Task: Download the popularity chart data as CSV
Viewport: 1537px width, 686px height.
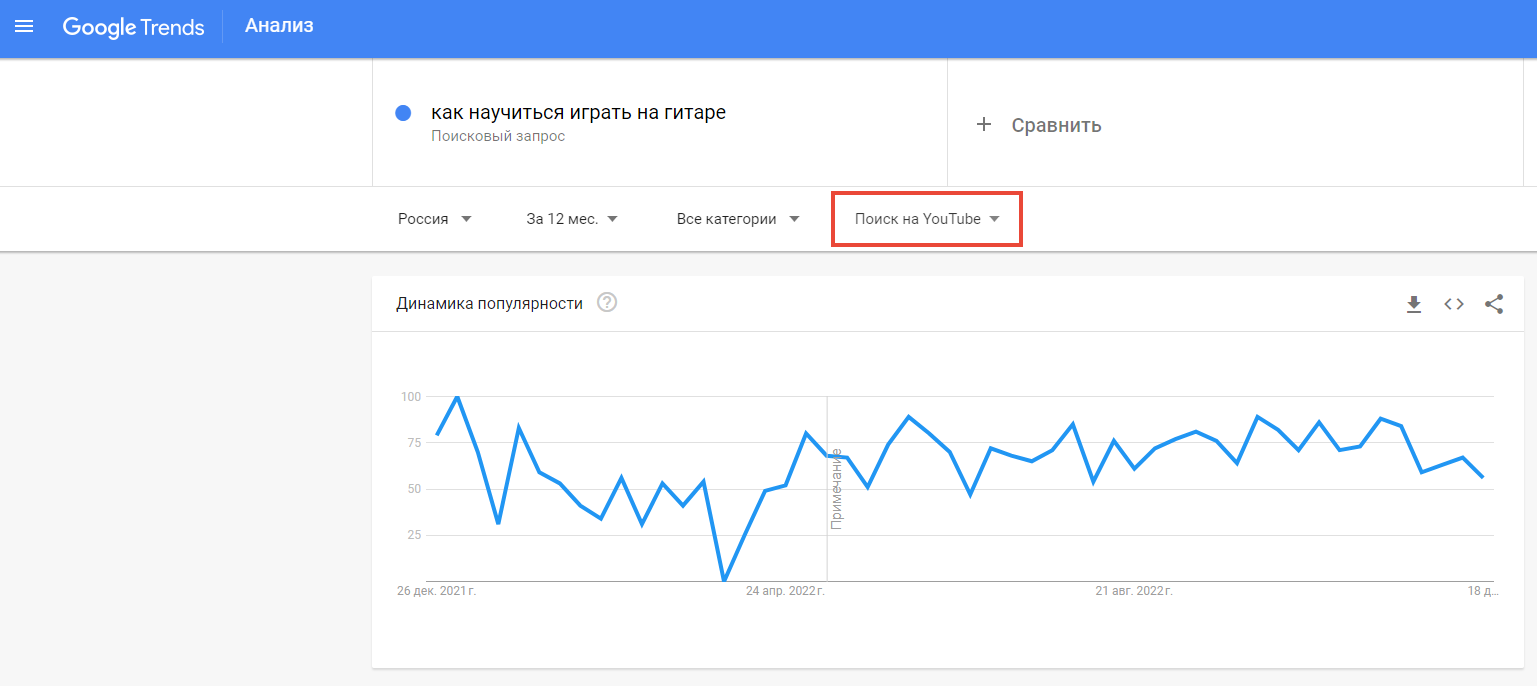Action: [1414, 303]
